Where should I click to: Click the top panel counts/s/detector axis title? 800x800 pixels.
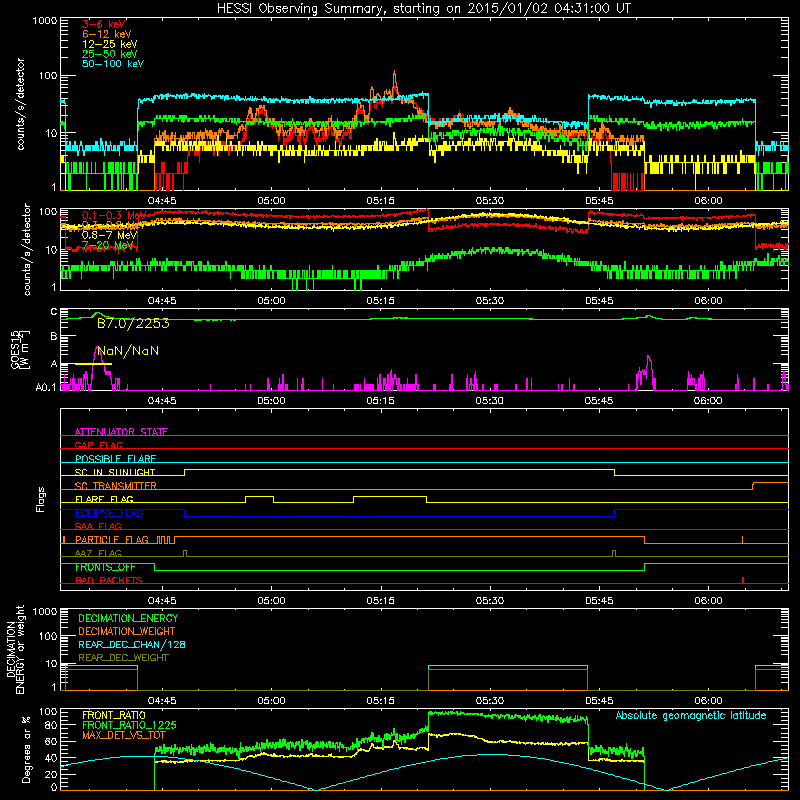click(20, 104)
